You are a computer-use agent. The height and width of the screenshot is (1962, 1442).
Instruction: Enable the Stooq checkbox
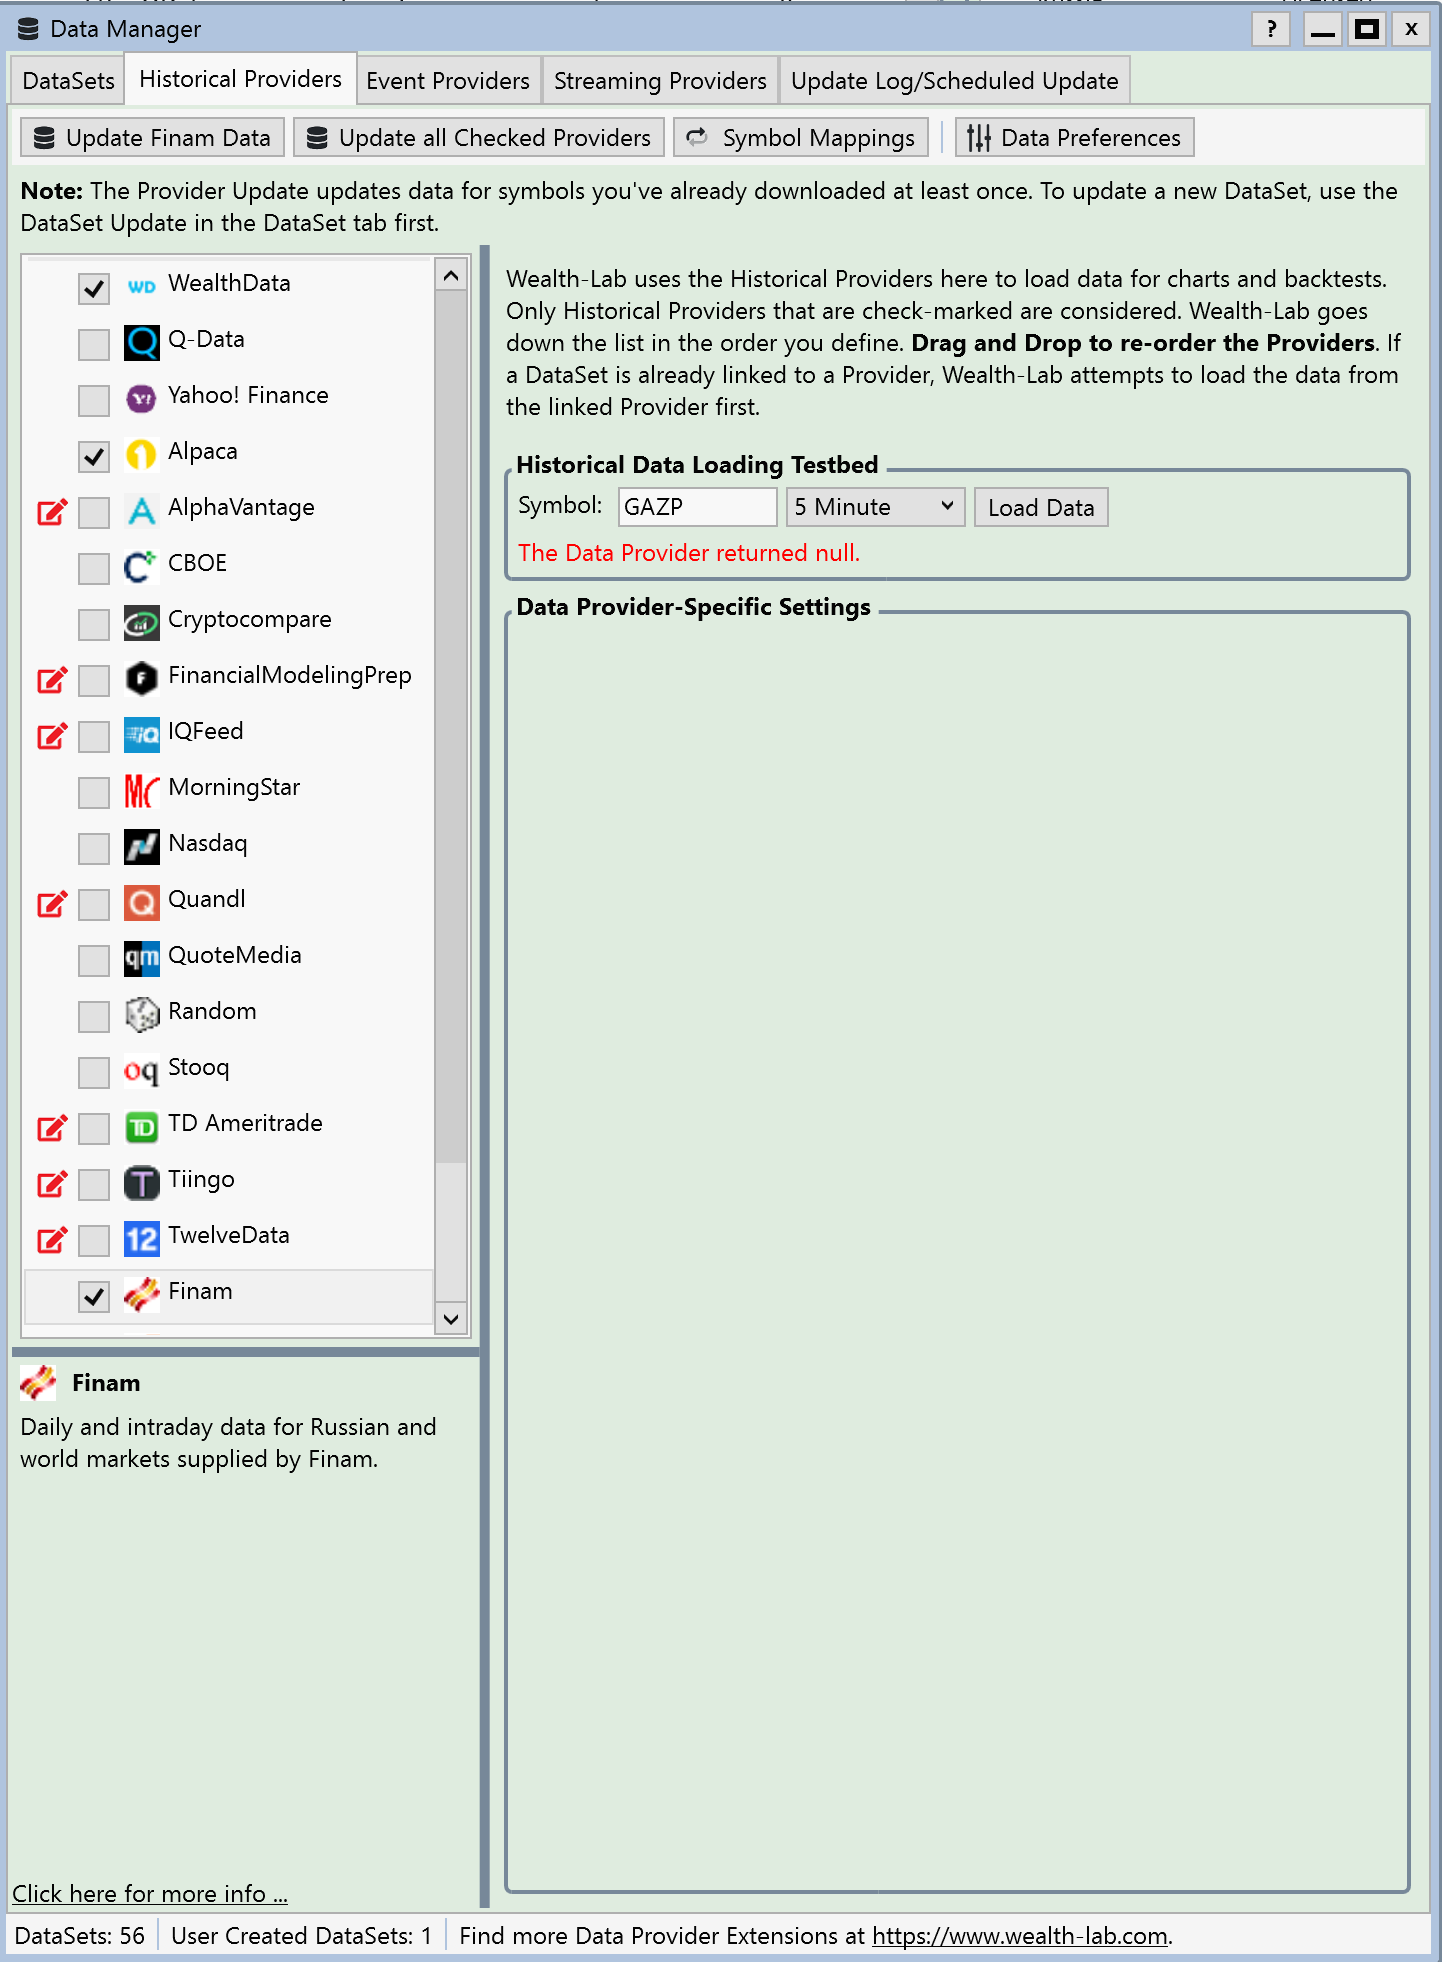coord(94,1072)
